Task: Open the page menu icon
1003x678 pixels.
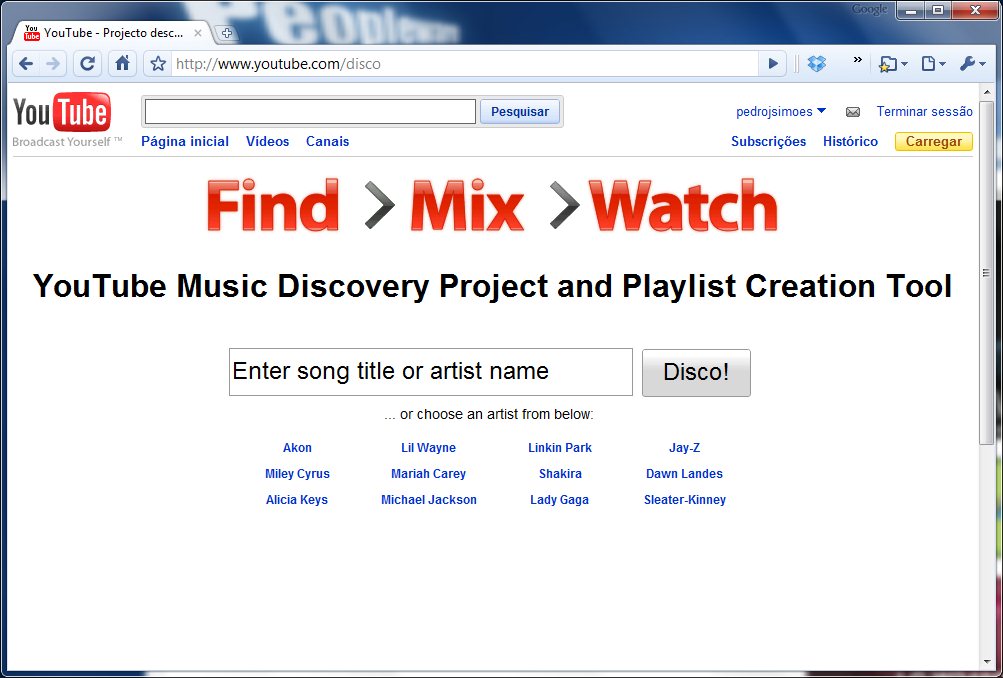Action: [933, 64]
